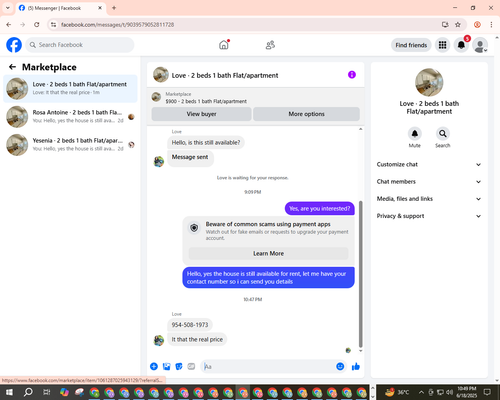
Task: Click the message "It that the real price"
Action: (197, 339)
